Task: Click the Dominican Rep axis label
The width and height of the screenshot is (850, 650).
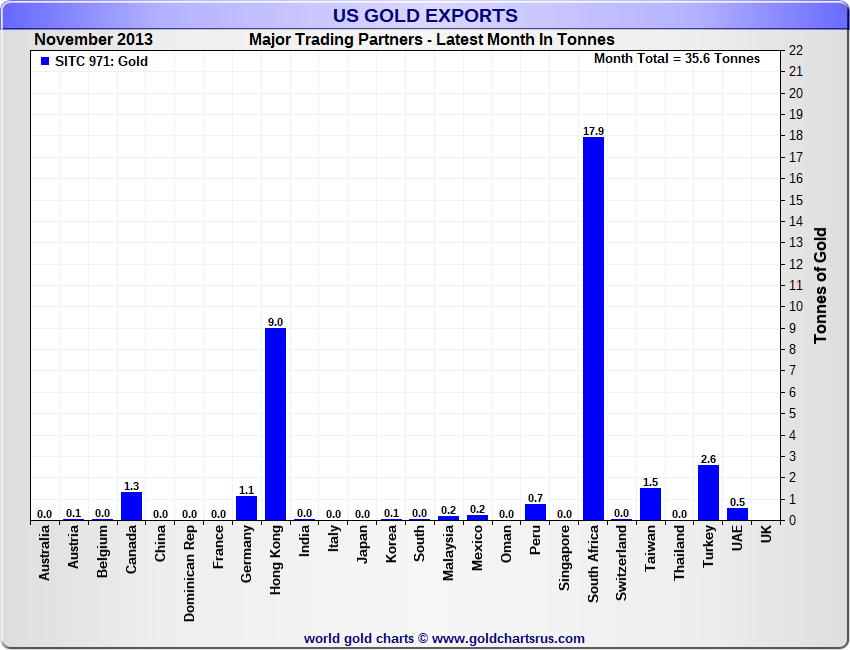Action: click(x=189, y=573)
